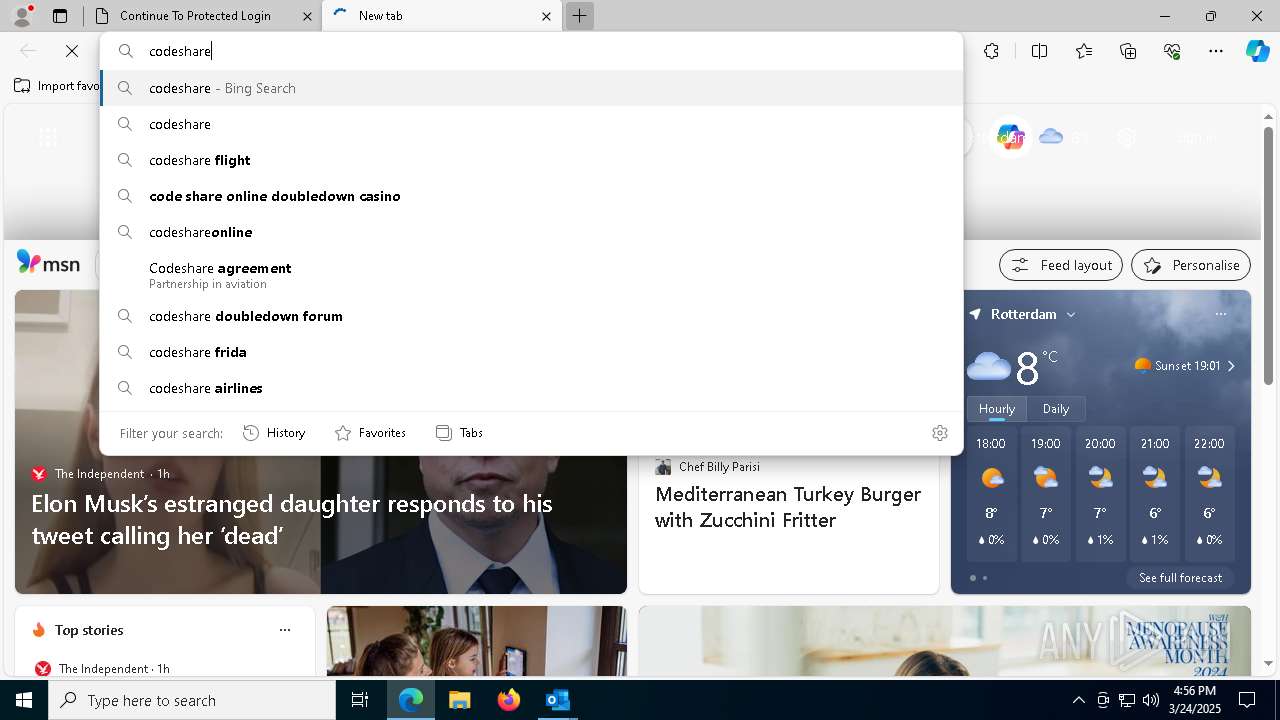The width and height of the screenshot is (1280, 720).
Task: Switch weather to Daily tab
Action: point(1056,408)
